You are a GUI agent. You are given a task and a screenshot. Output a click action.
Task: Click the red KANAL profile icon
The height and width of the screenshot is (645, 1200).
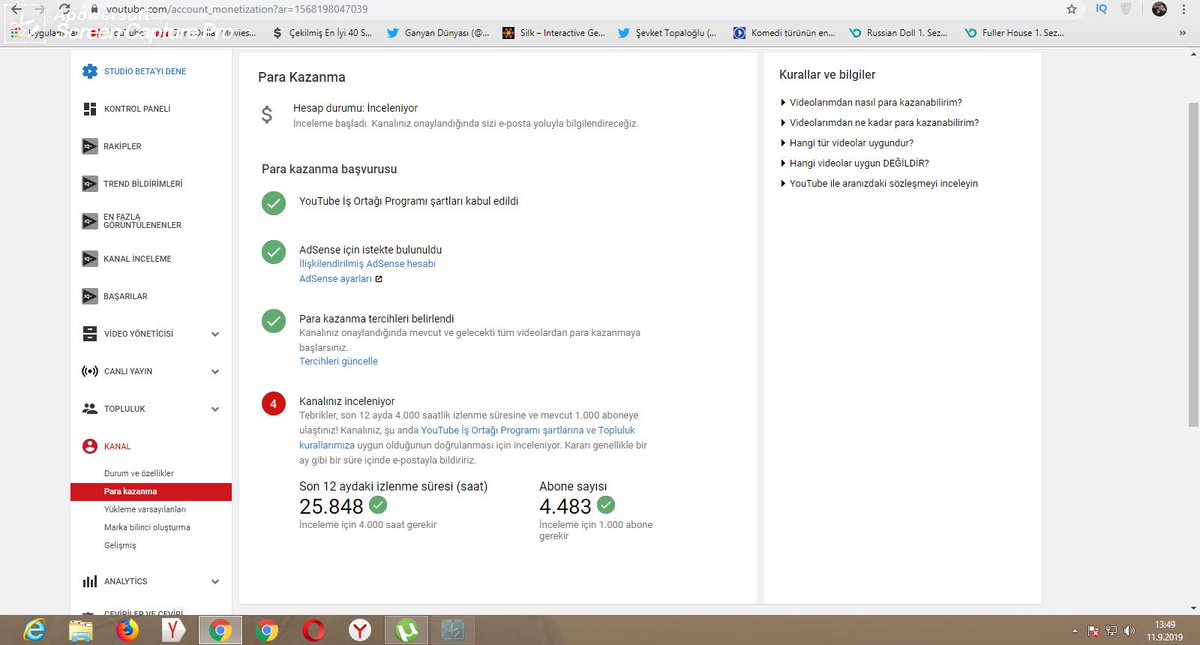(x=90, y=446)
